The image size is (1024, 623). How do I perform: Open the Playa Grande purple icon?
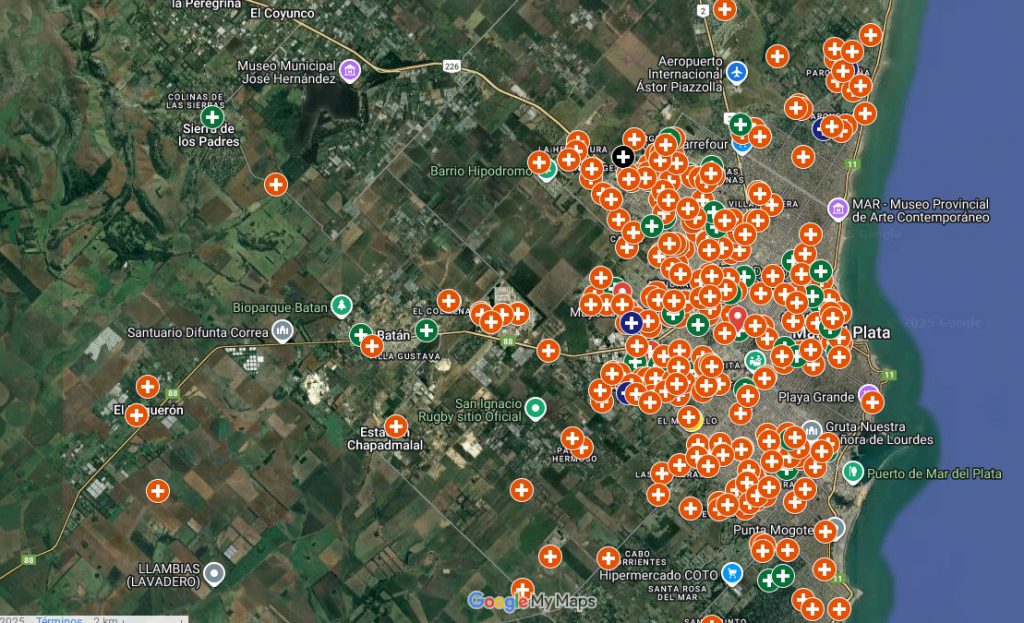pos(867,393)
